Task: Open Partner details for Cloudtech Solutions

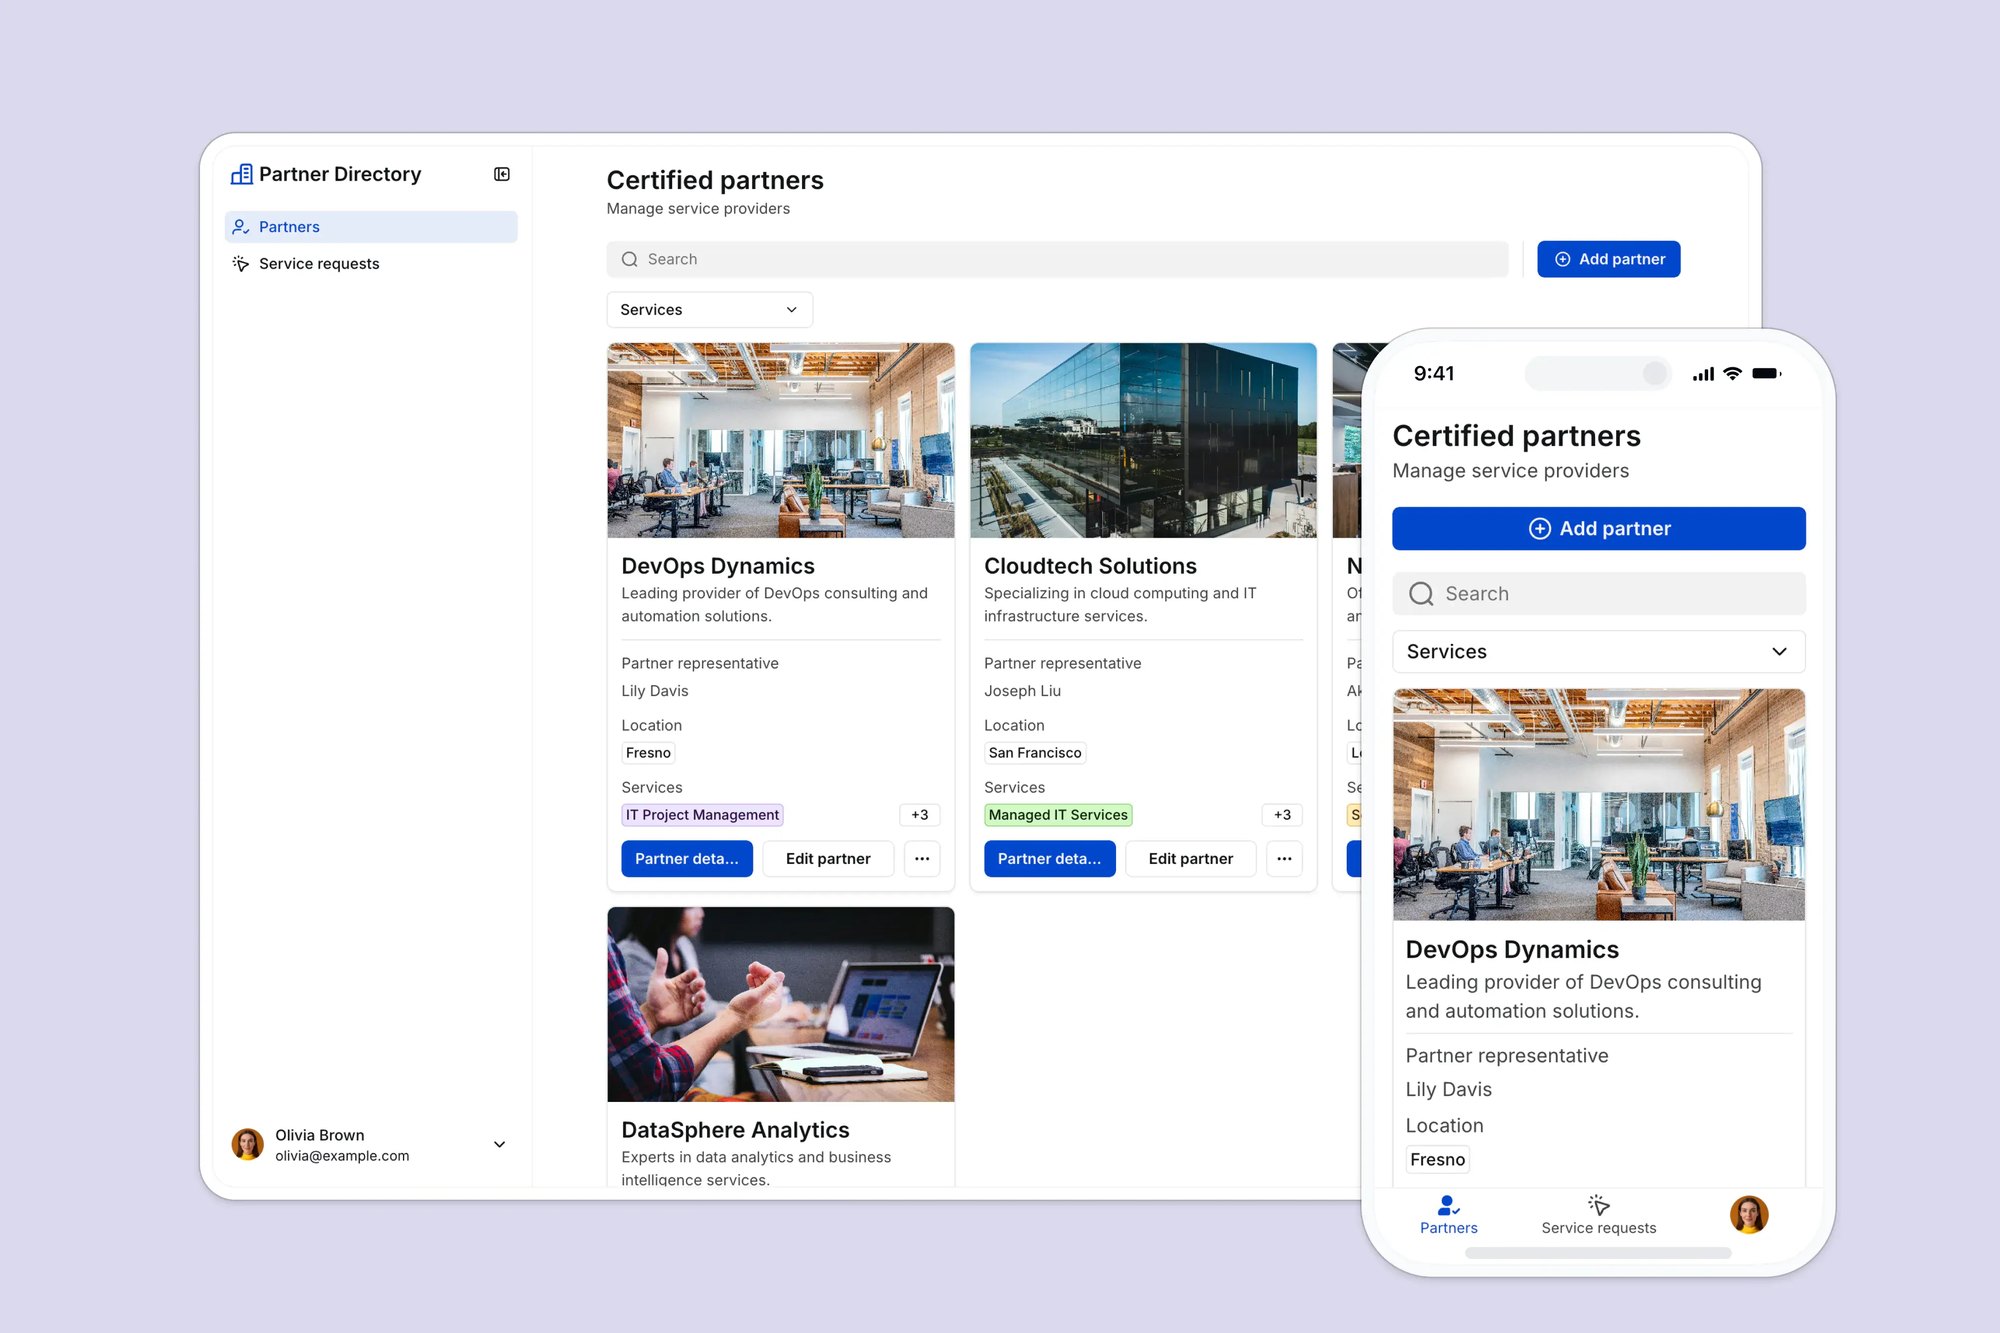Action: coord(1049,859)
